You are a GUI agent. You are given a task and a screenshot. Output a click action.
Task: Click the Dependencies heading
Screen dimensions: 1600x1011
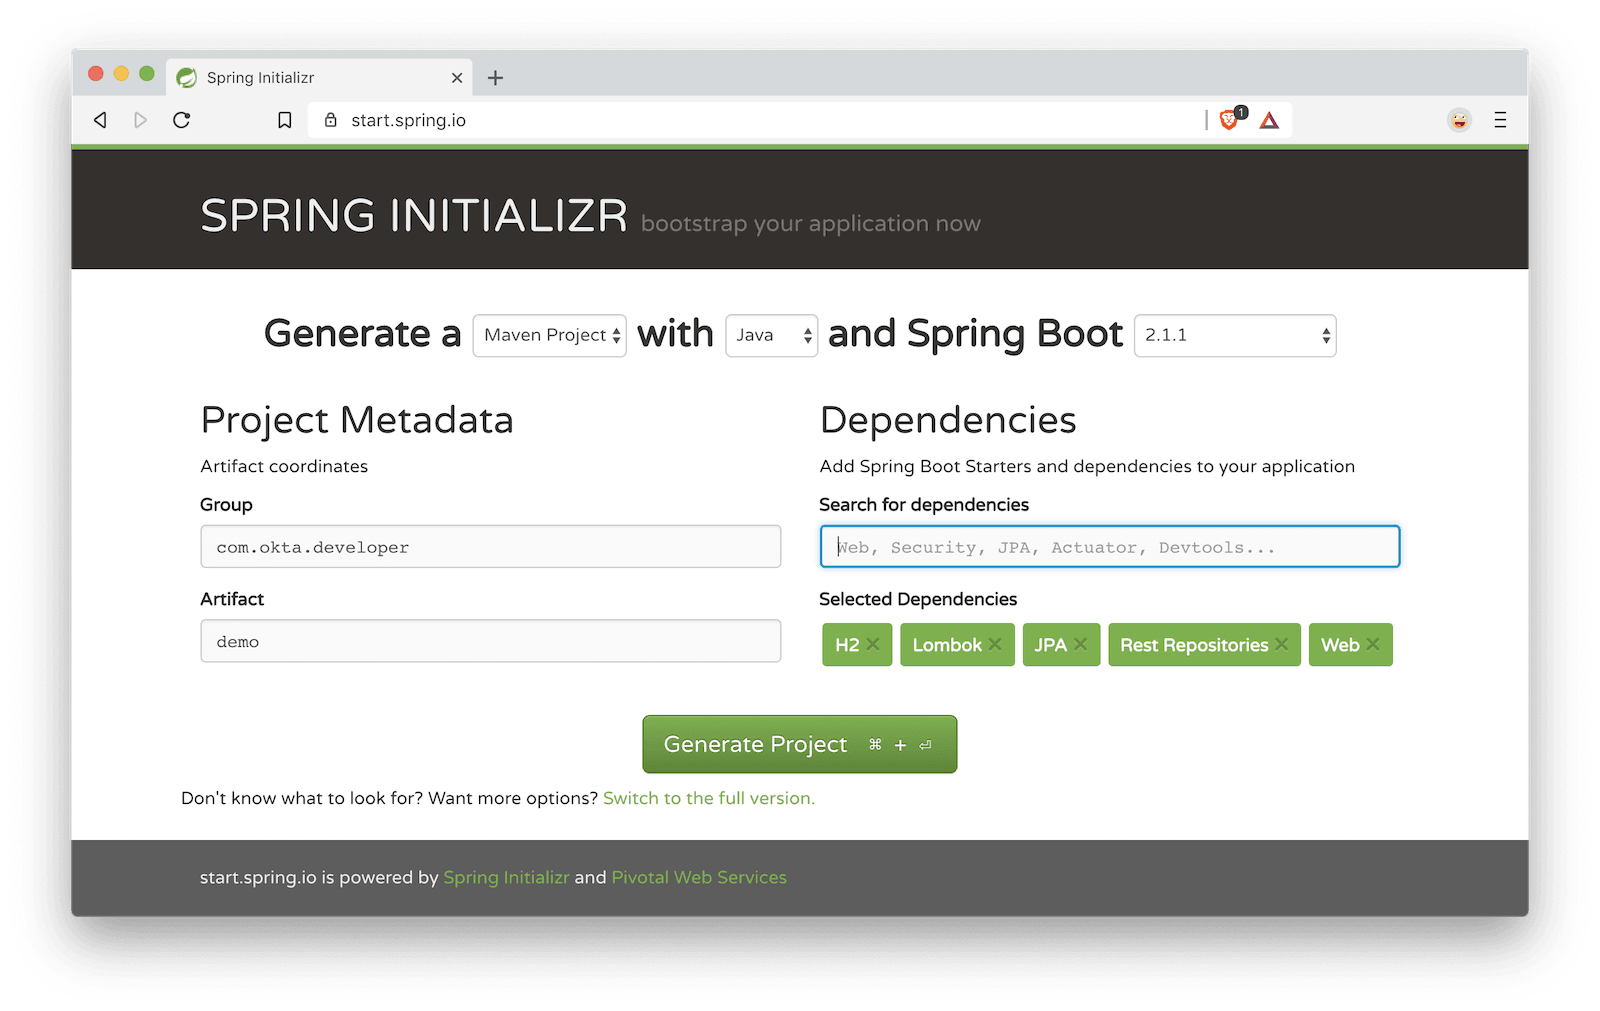948,420
